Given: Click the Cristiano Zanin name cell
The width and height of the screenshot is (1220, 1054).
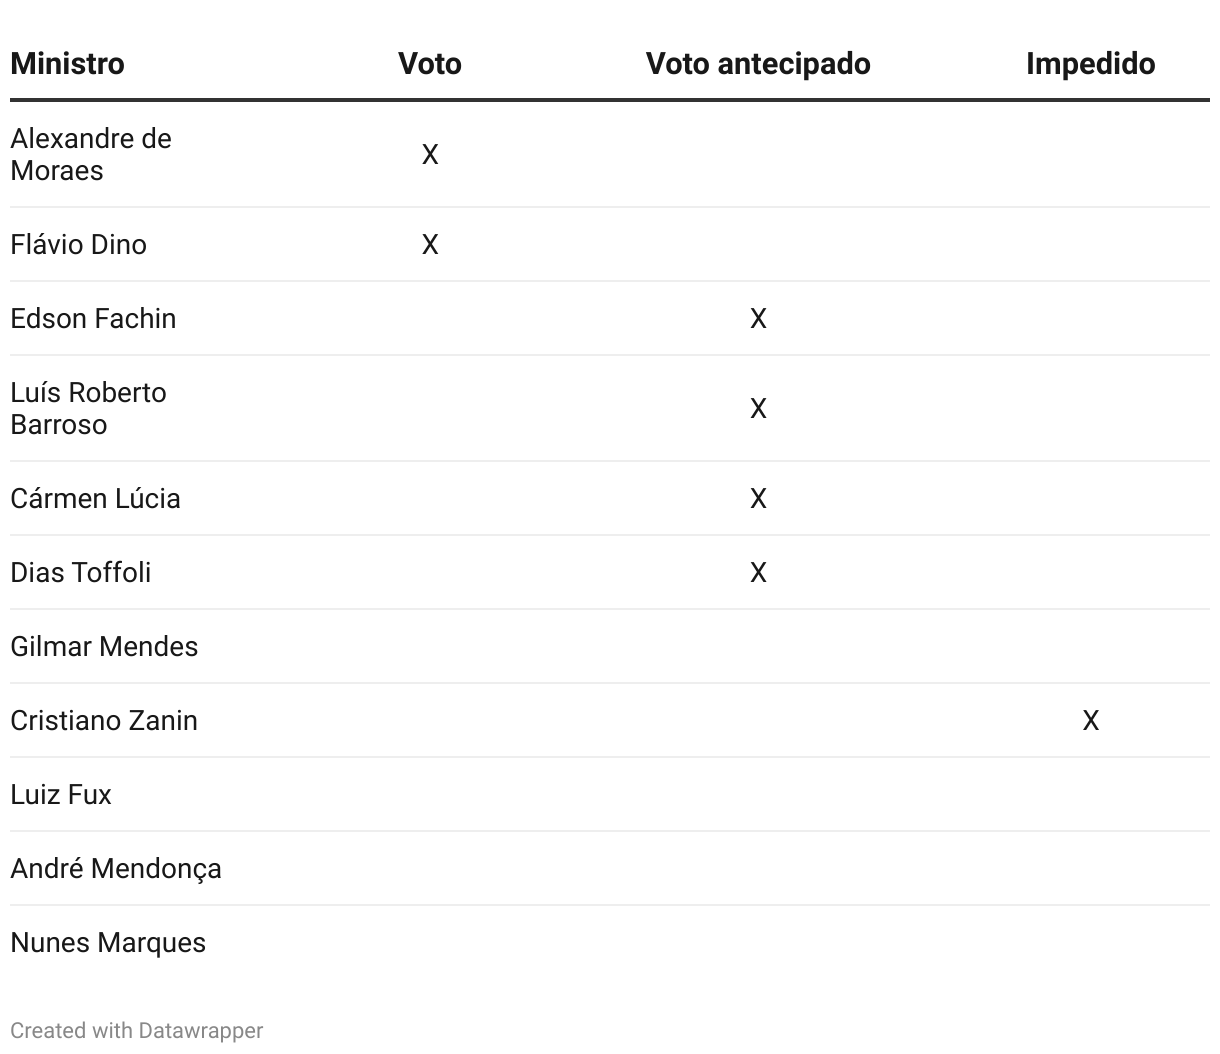Looking at the screenshot, I should click(104, 720).
